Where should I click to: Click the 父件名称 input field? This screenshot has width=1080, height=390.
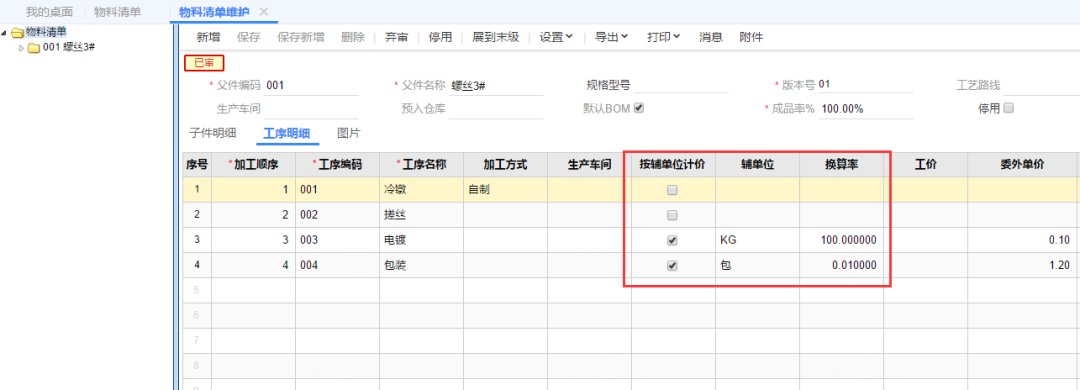[497, 85]
